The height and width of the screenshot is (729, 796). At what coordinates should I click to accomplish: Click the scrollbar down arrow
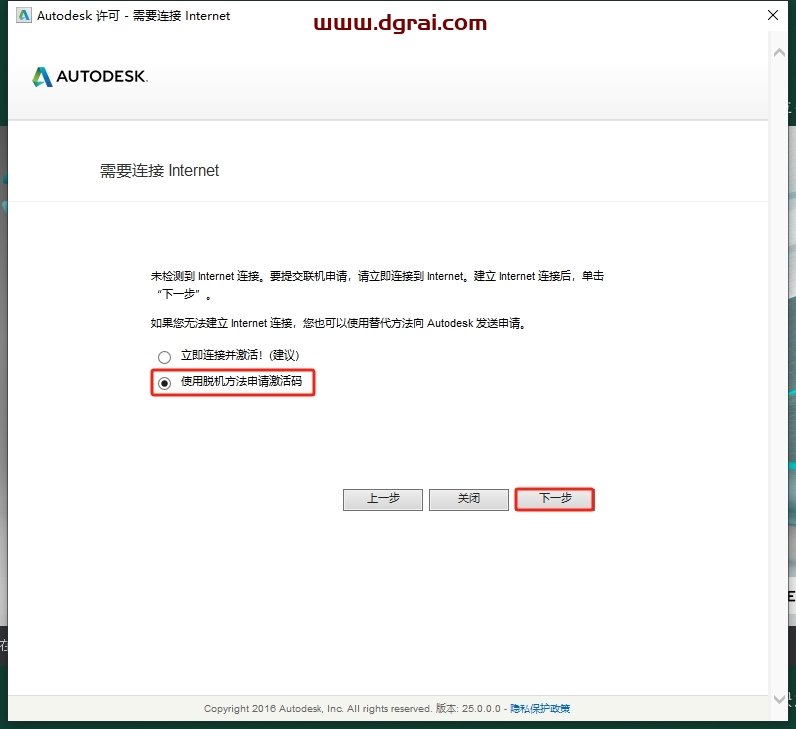[779, 699]
